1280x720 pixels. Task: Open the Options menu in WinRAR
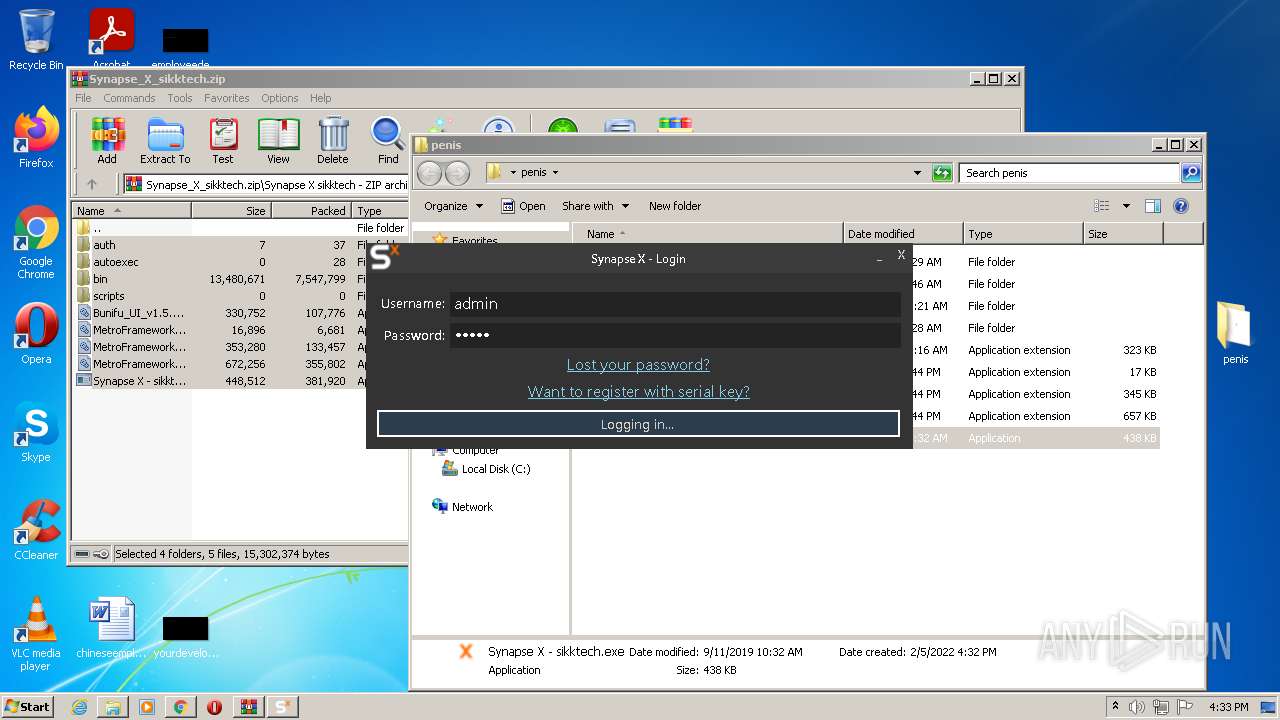pos(280,98)
